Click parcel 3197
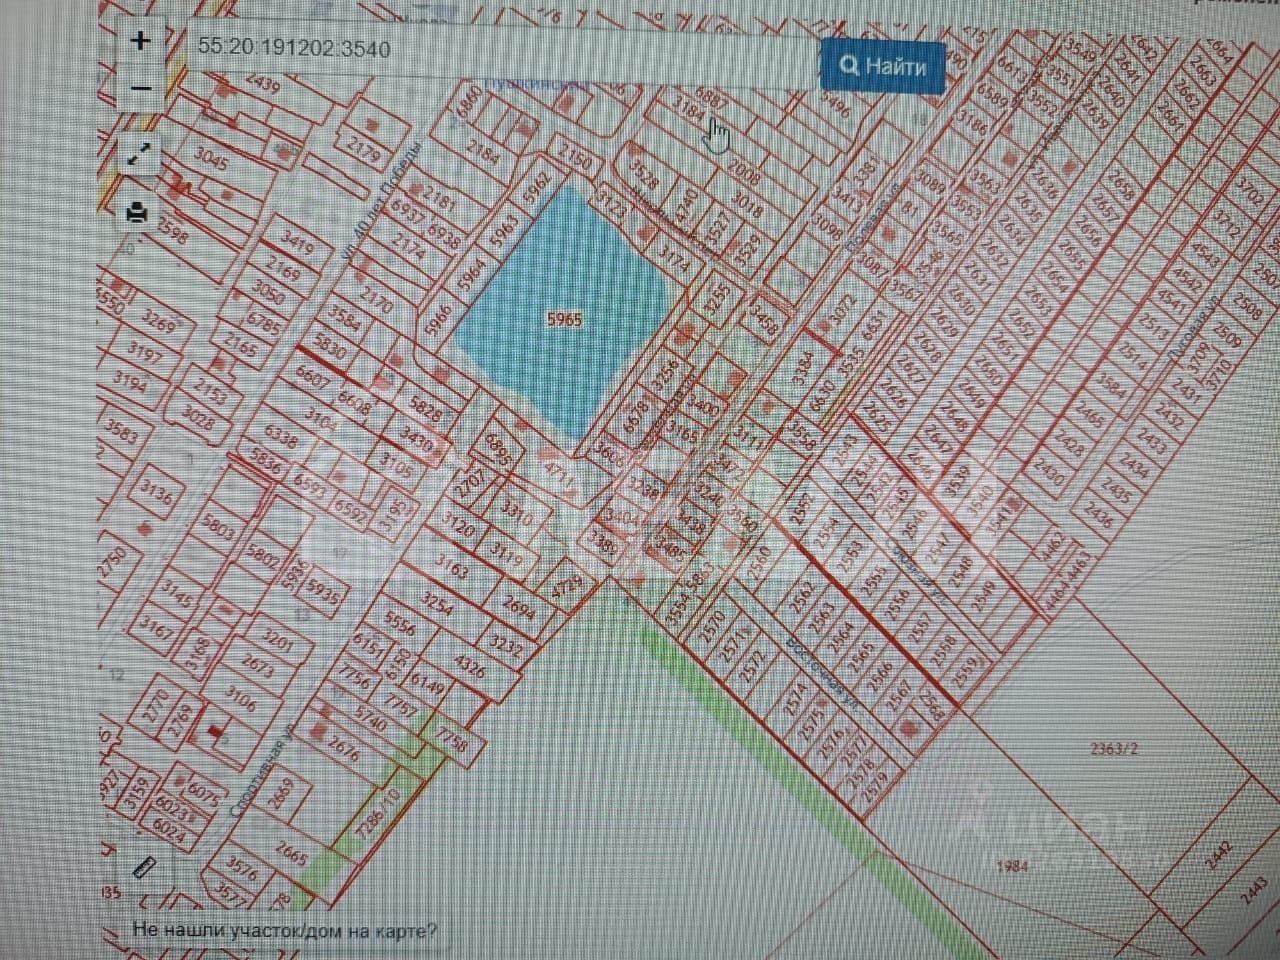The height and width of the screenshot is (960, 1280). point(145,353)
